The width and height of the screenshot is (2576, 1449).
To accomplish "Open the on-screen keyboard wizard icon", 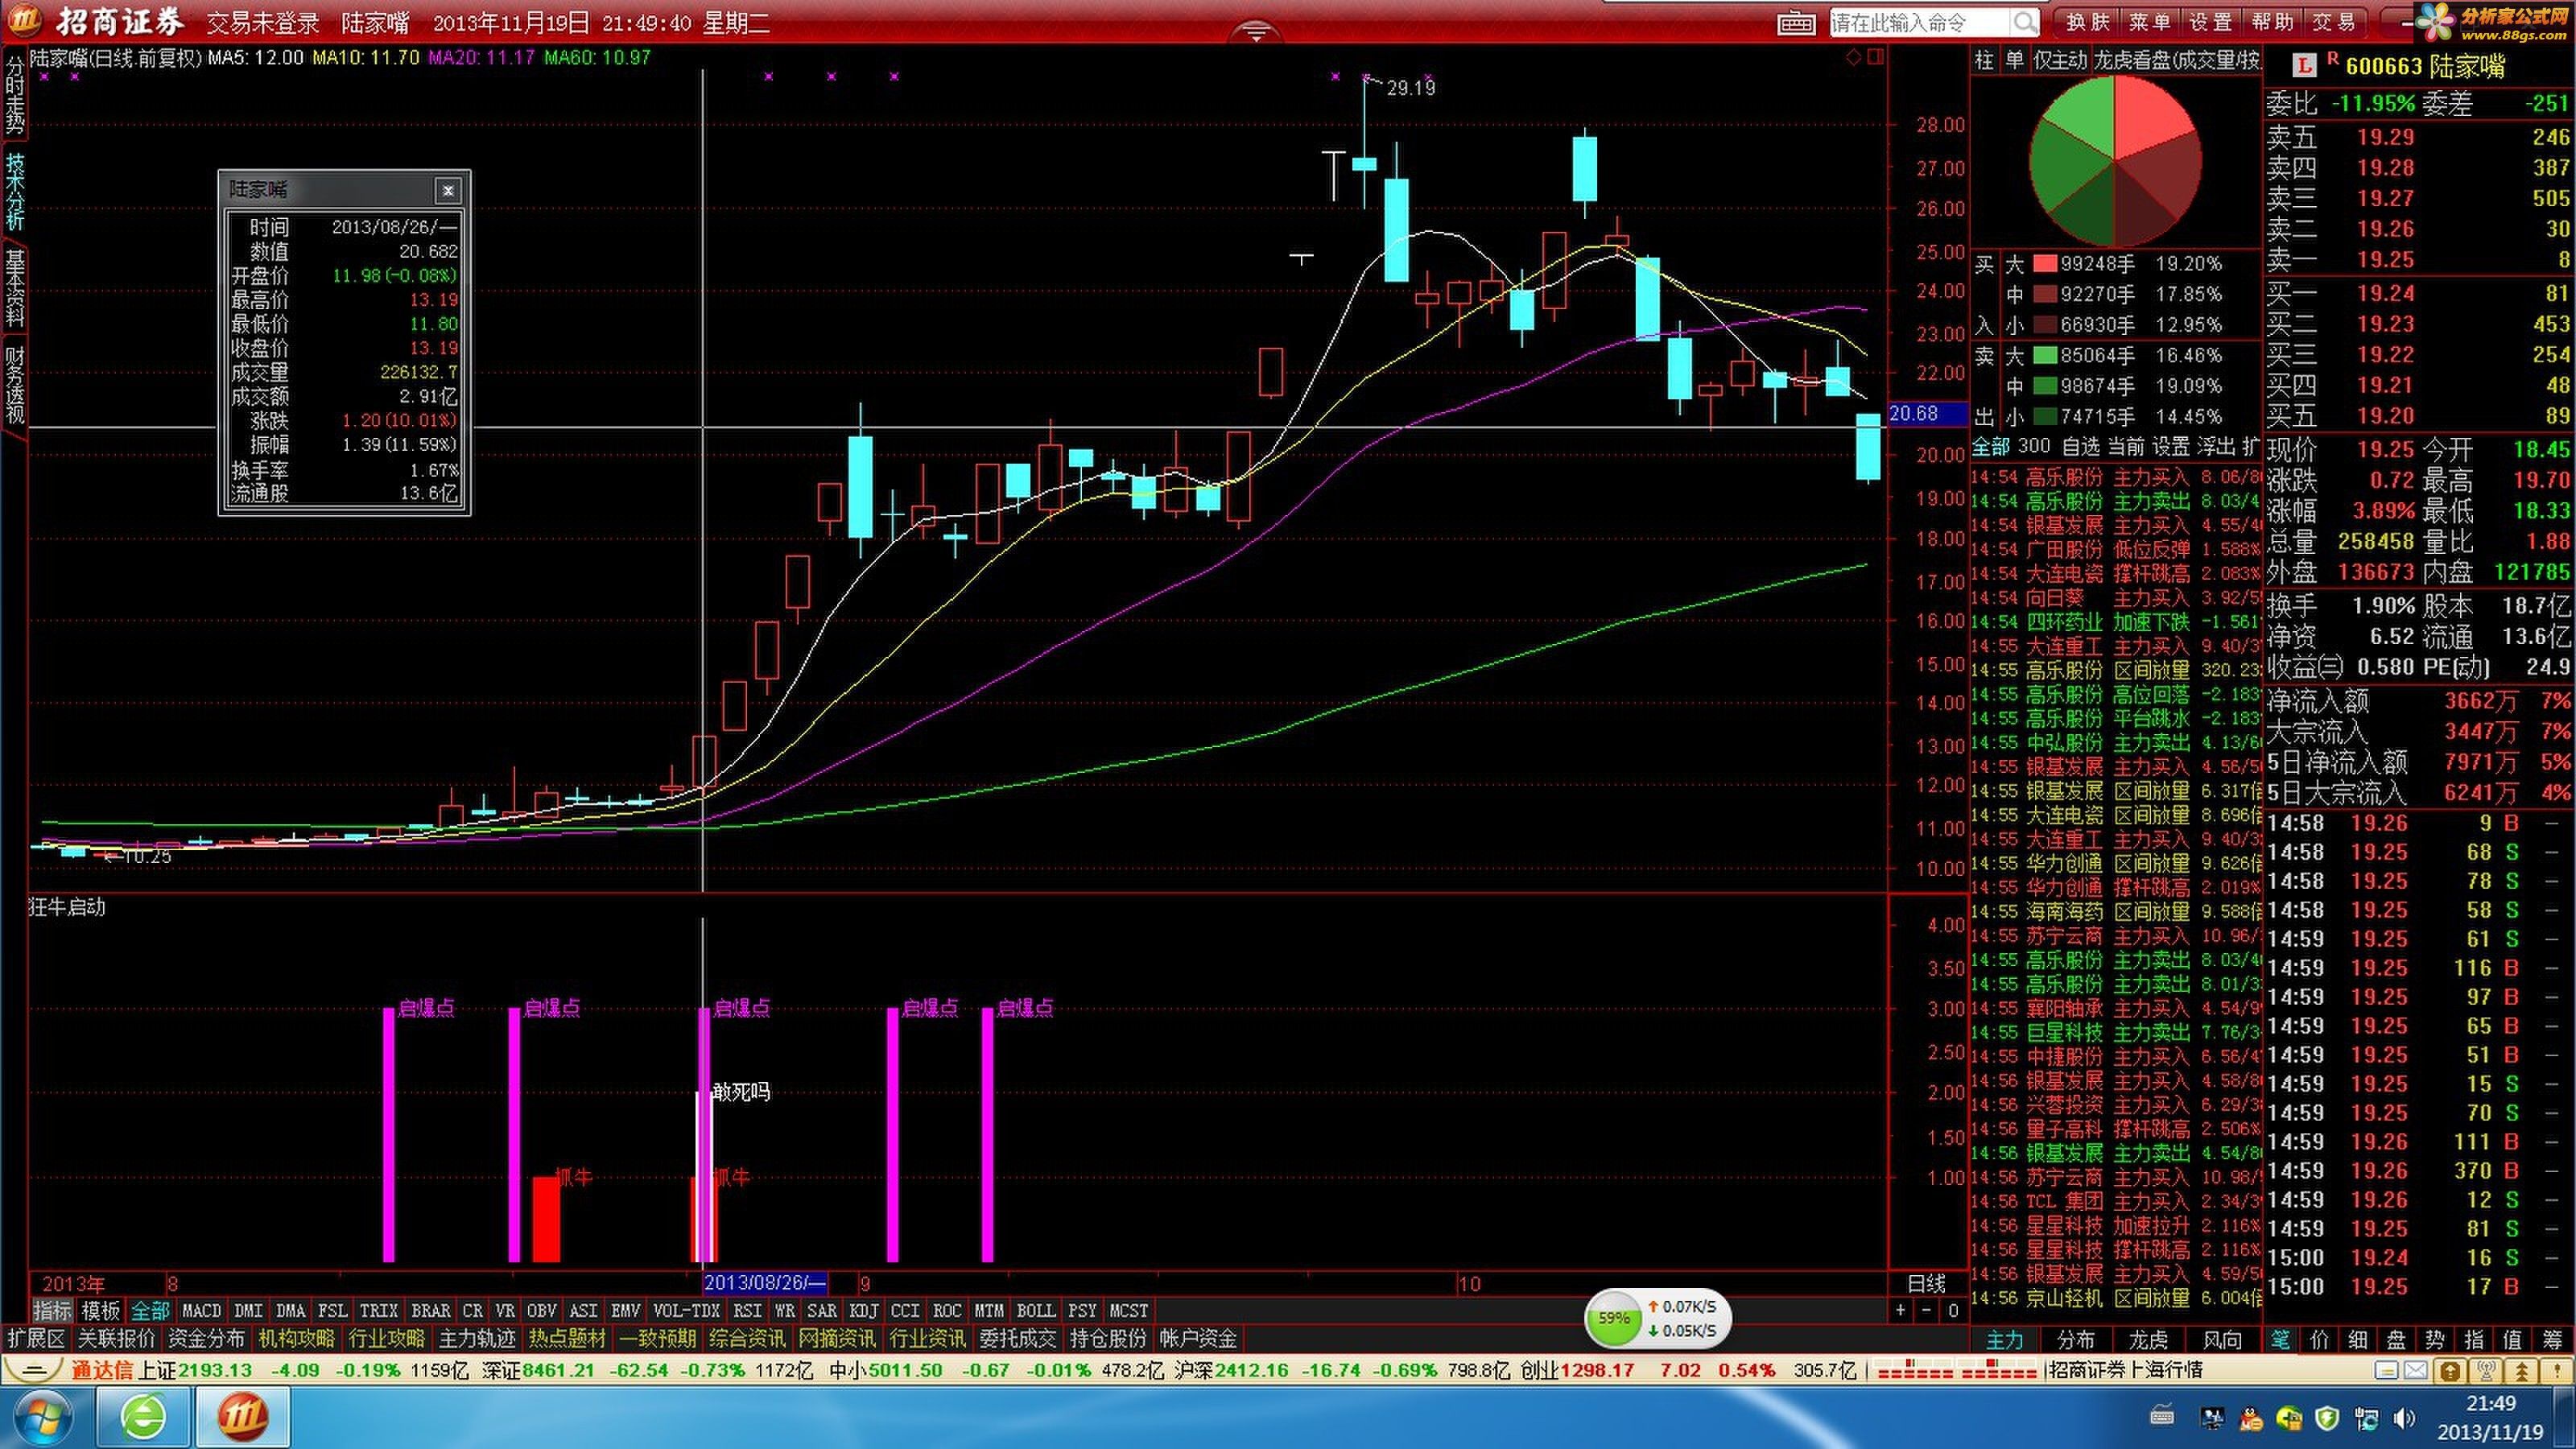I will click(1796, 23).
